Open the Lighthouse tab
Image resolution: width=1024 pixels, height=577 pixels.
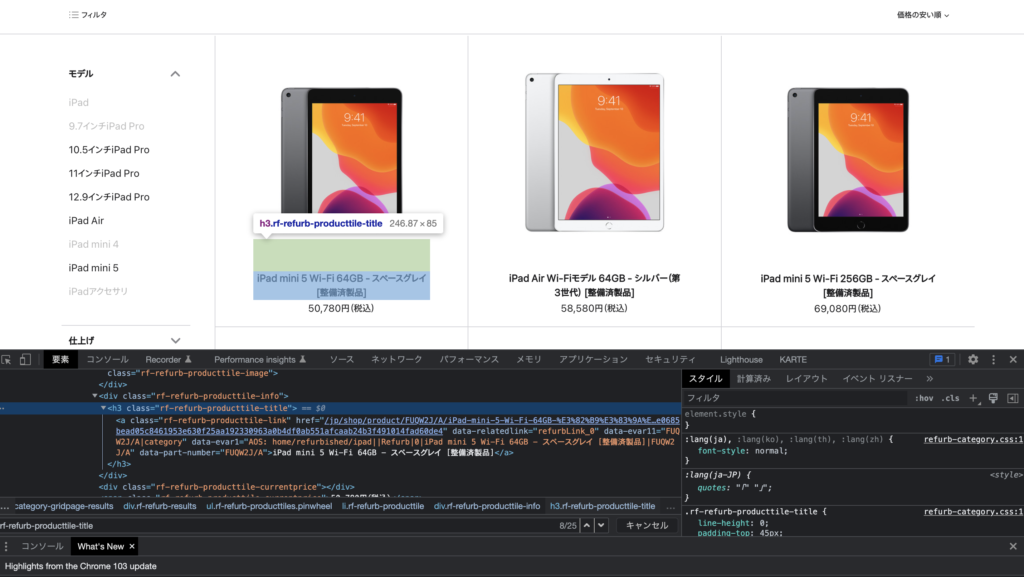(x=741, y=360)
